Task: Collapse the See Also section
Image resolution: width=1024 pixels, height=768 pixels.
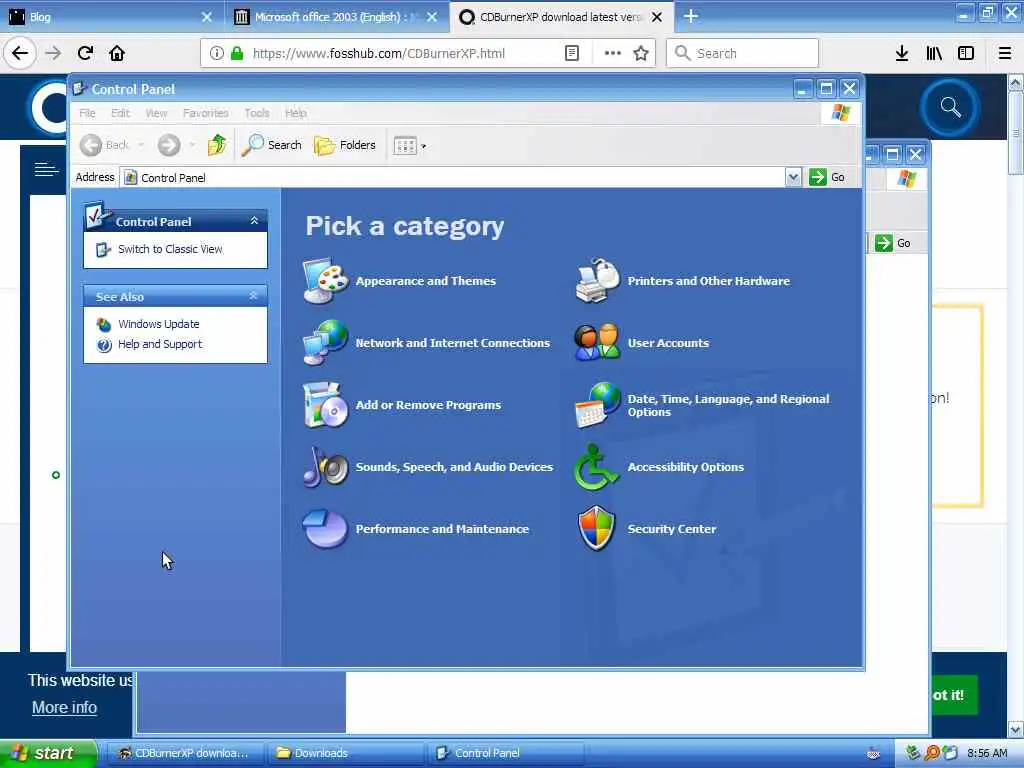Action: (x=253, y=296)
